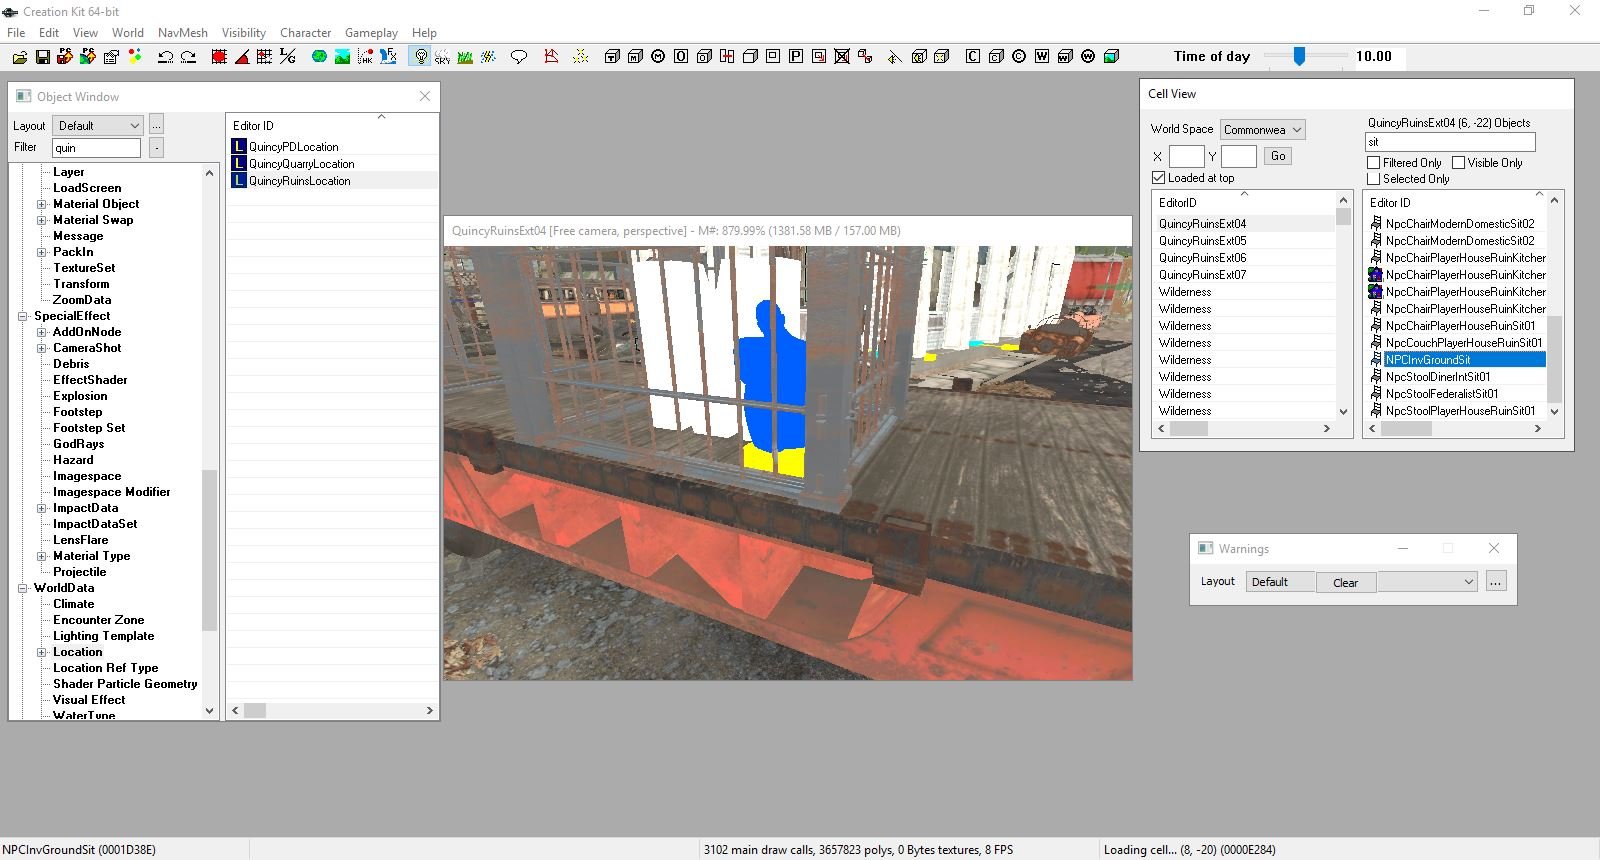Toggle the red snap-to-grid icon
The width and height of the screenshot is (1600, 860).
pyautogui.click(x=219, y=57)
